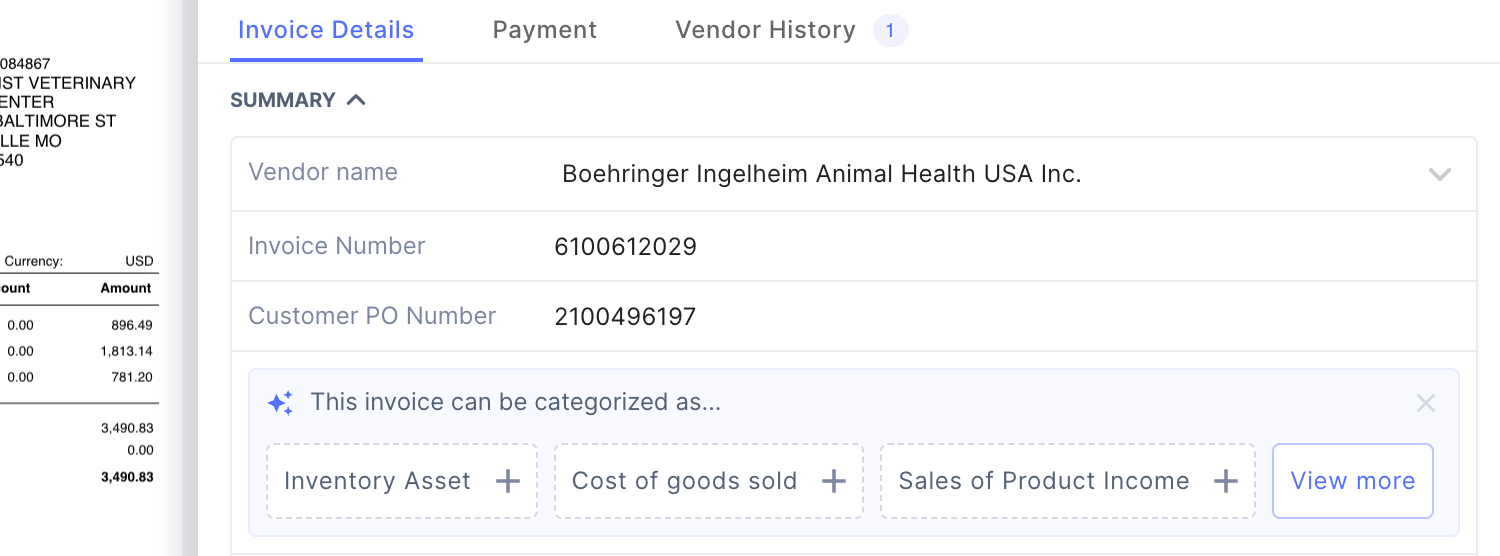Click the SUMMARY section heading
The width and height of the screenshot is (1500, 556).
[283, 100]
